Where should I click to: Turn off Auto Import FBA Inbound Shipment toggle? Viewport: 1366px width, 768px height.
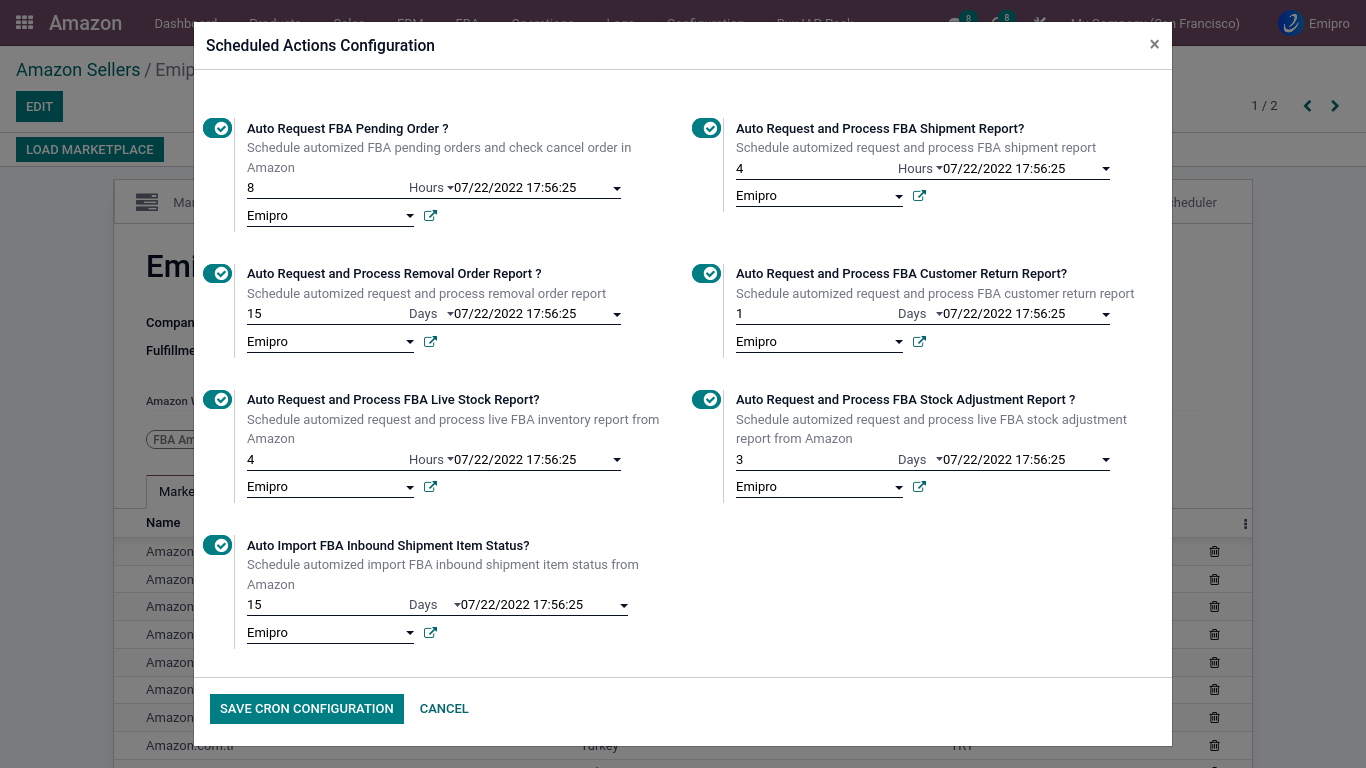[x=217, y=545]
